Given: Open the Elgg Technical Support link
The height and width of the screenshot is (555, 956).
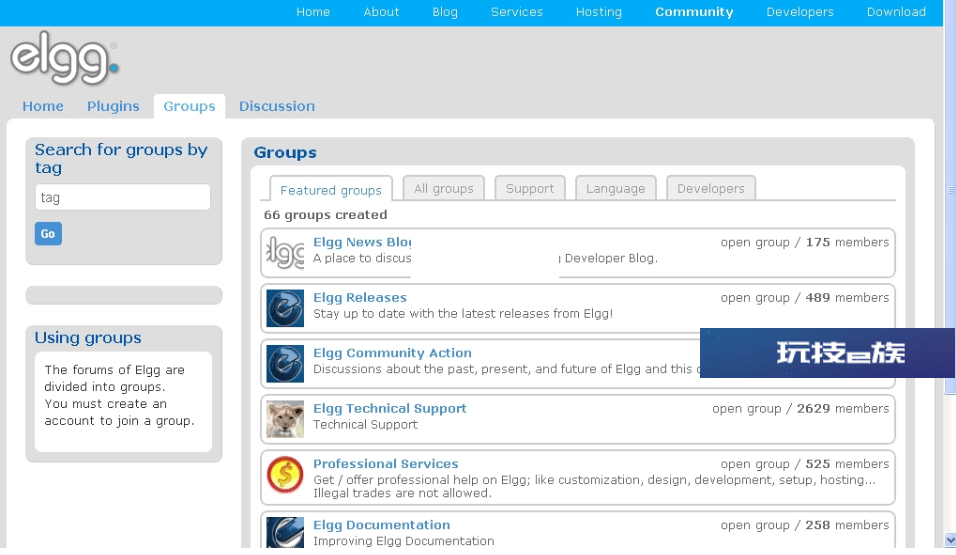Looking at the screenshot, I should pyautogui.click(x=390, y=409).
